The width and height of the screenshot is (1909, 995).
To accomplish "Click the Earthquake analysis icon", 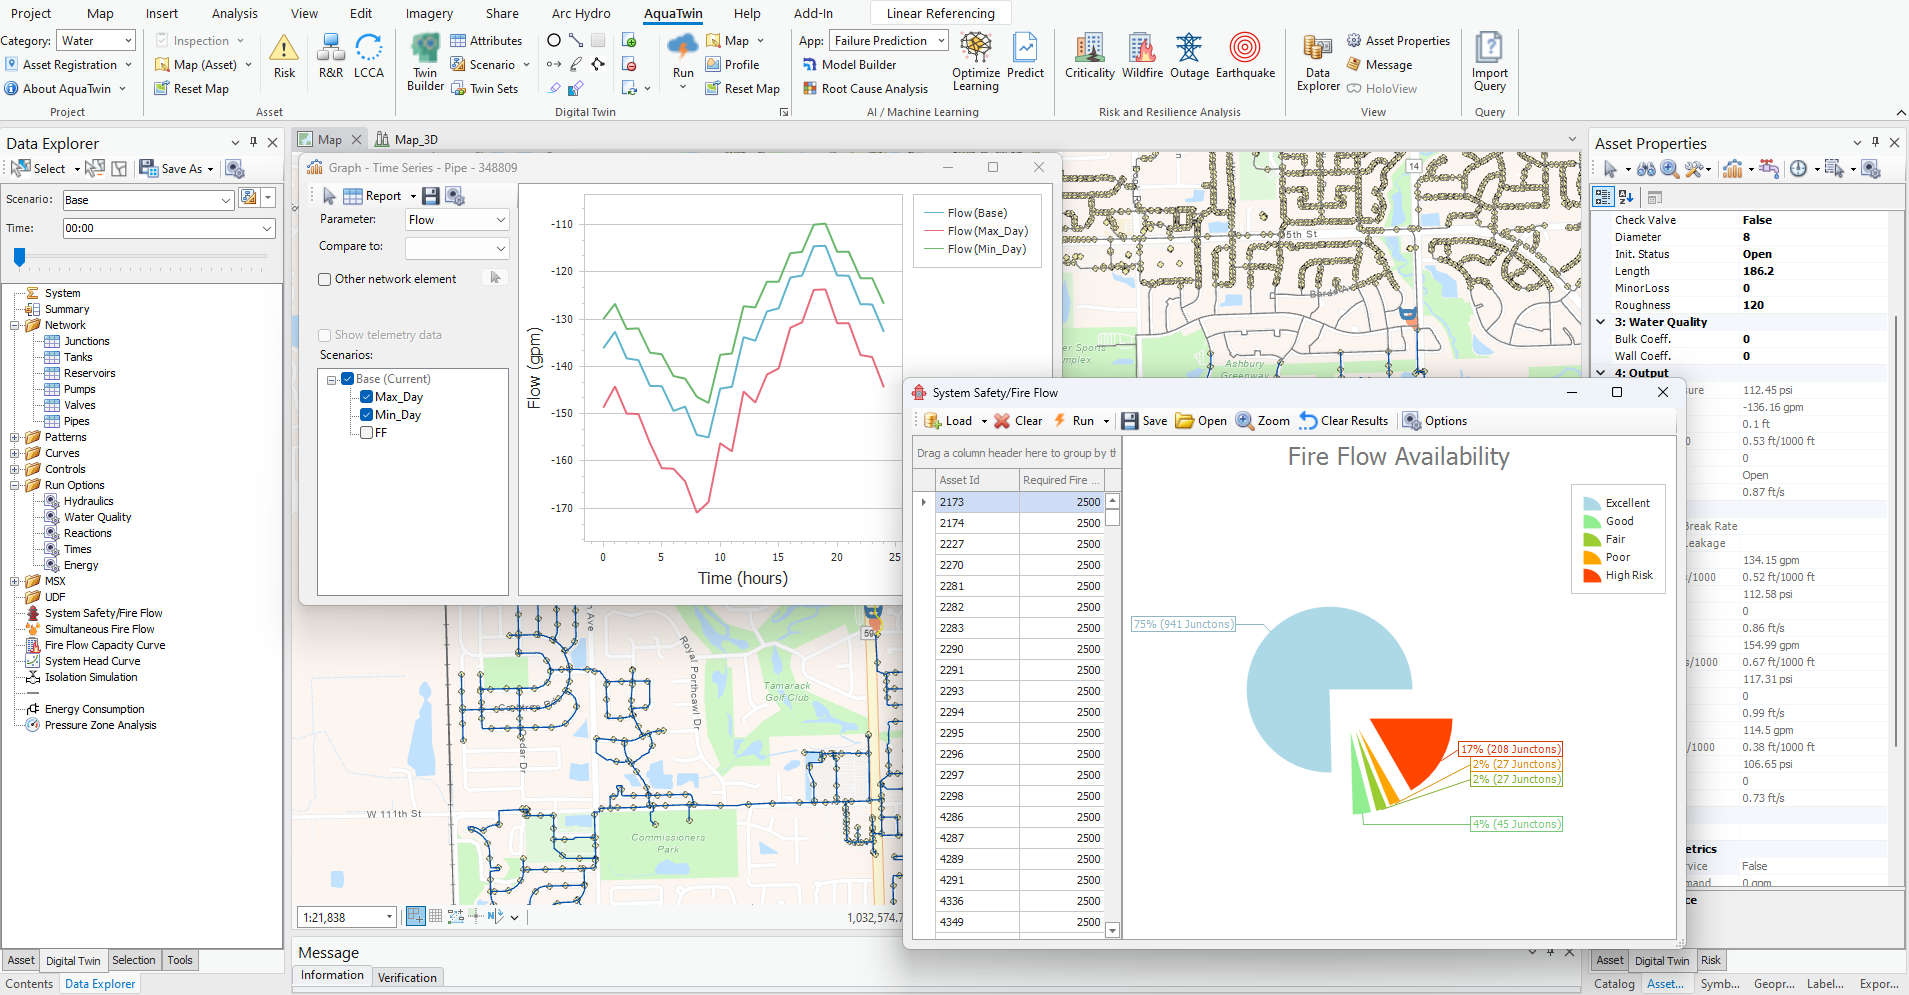I will click(x=1245, y=56).
